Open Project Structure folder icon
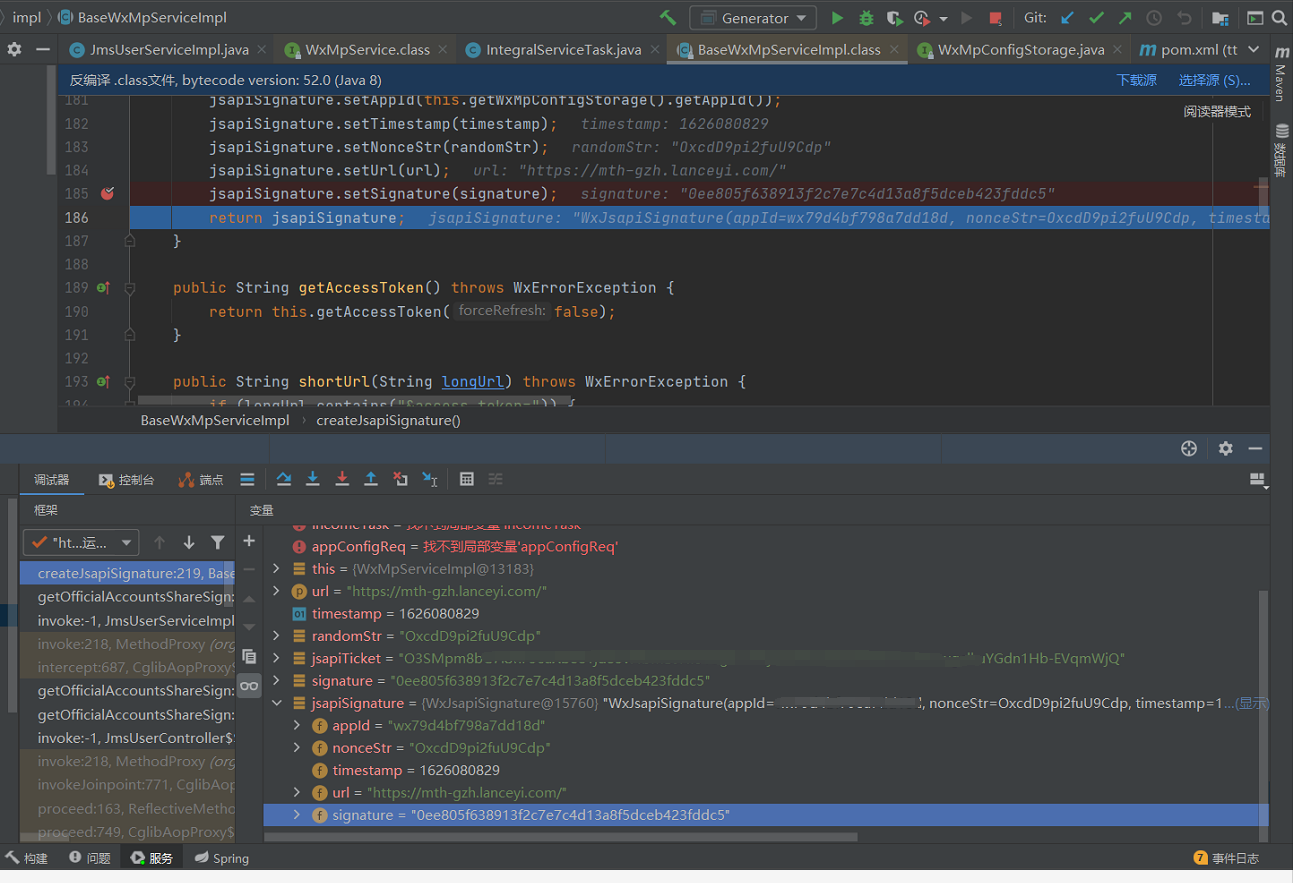The image size is (1293, 883). pyautogui.click(x=1220, y=18)
